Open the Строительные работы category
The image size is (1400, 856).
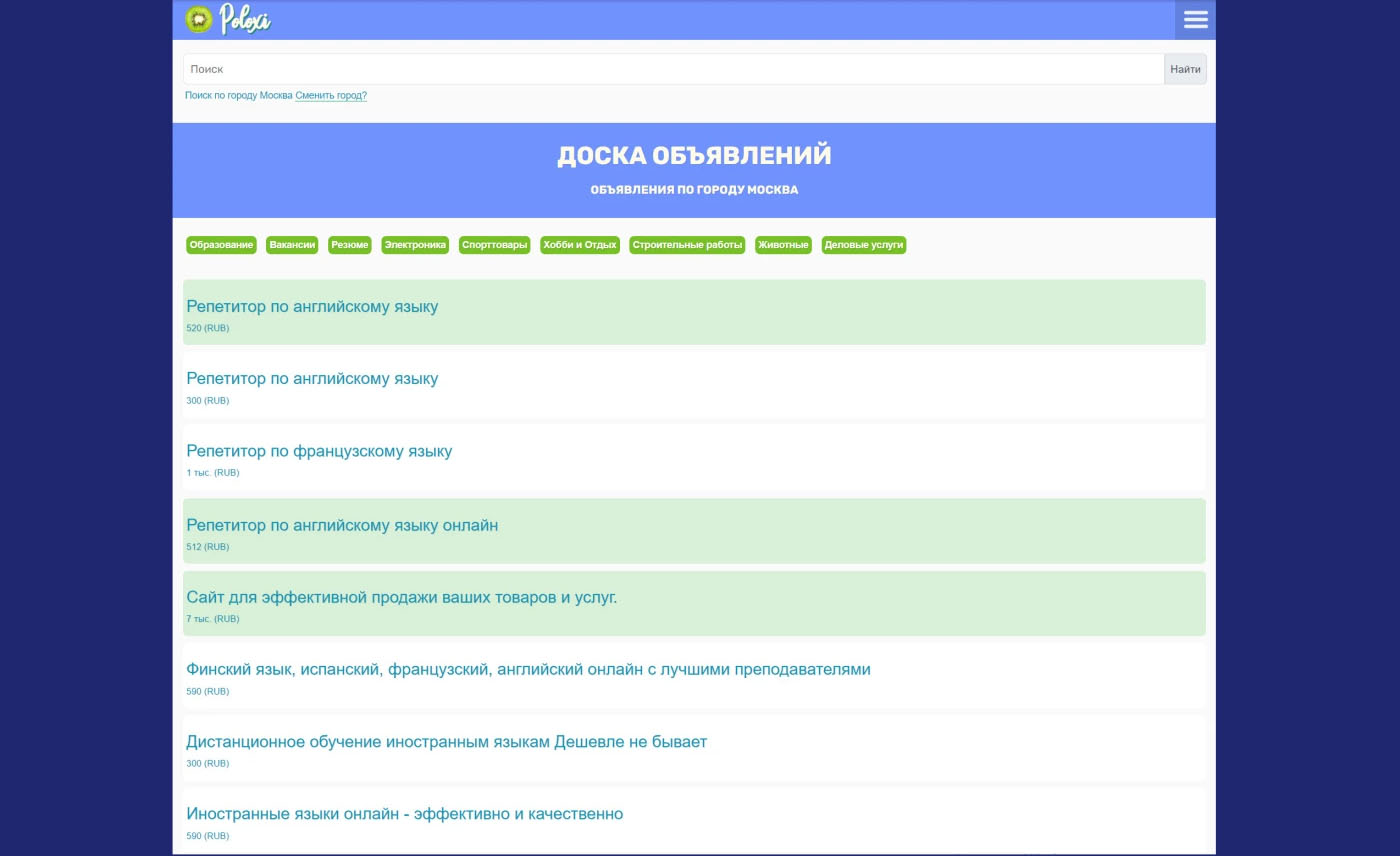click(x=687, y=245)
